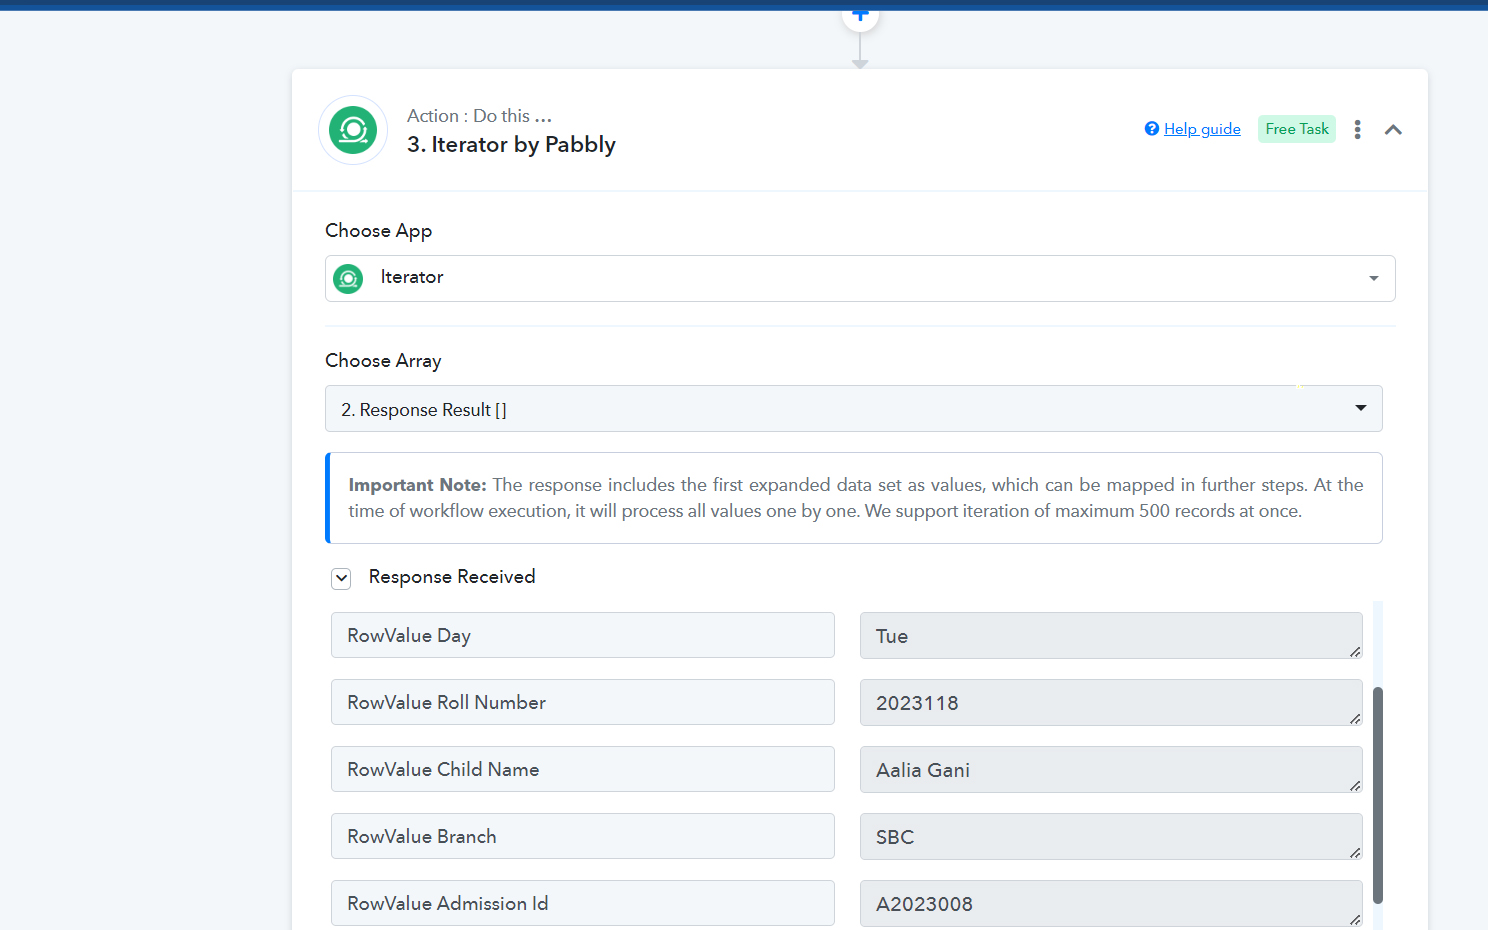Click the Choose App label
The height and width of the screenshot is (930, 1488).
coord(378,231)
